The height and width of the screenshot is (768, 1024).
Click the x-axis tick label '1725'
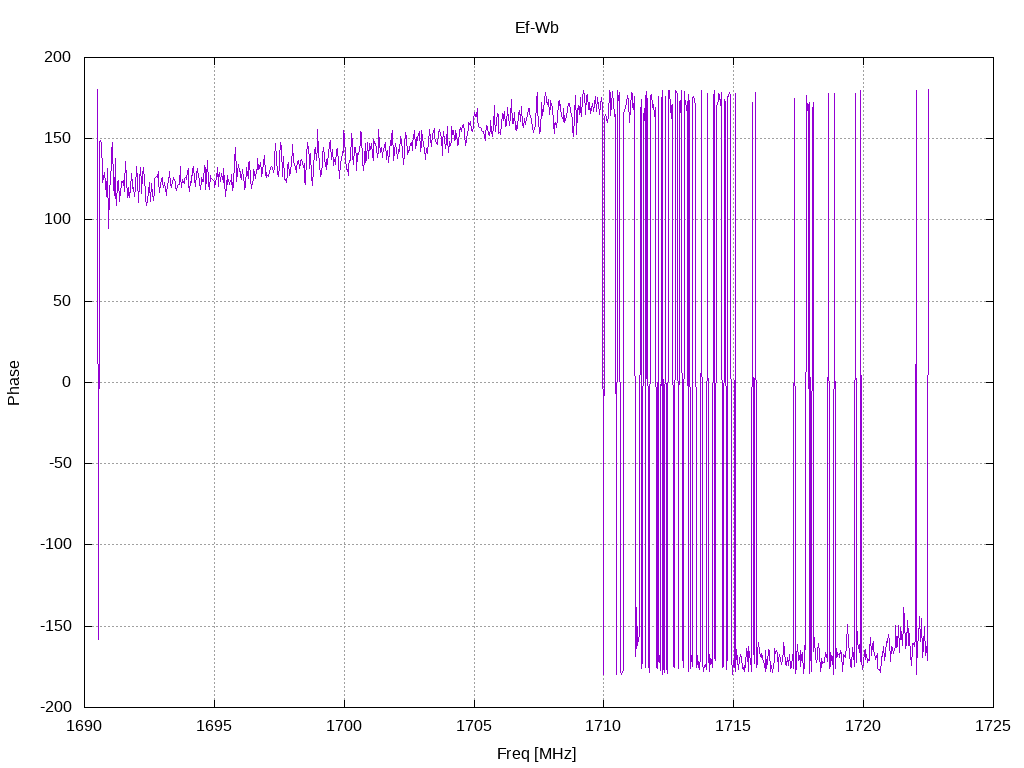pyautogui.click(x=993, y=726)
